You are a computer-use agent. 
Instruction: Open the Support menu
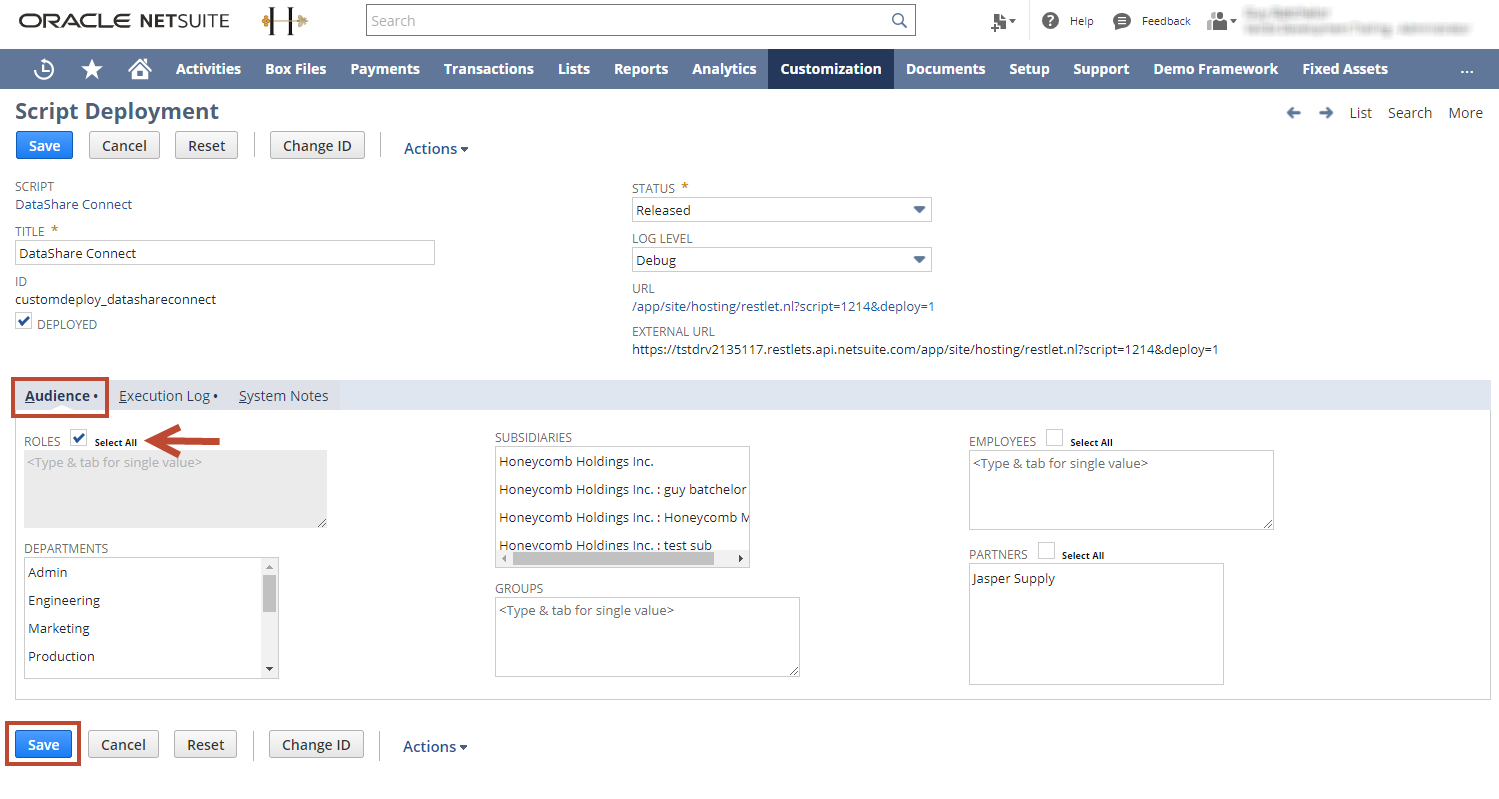point(1101,69)
